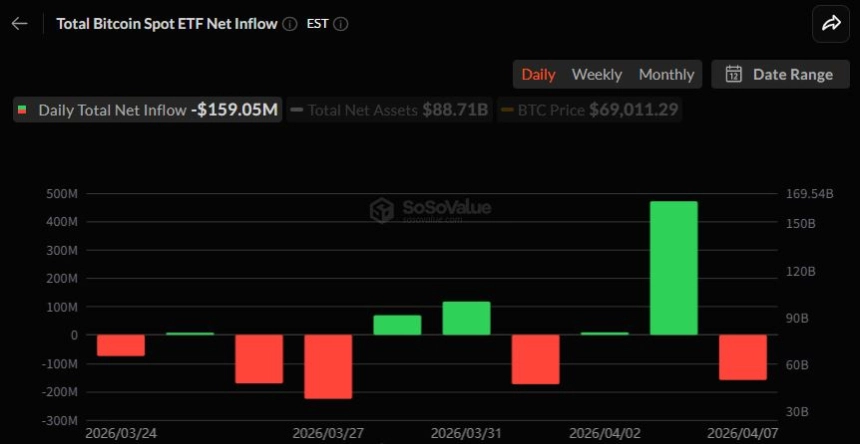Click the Daily Total Net Inflow legend icon
The height and width of the screenshot is (444, 860).
tap(23, 110)
